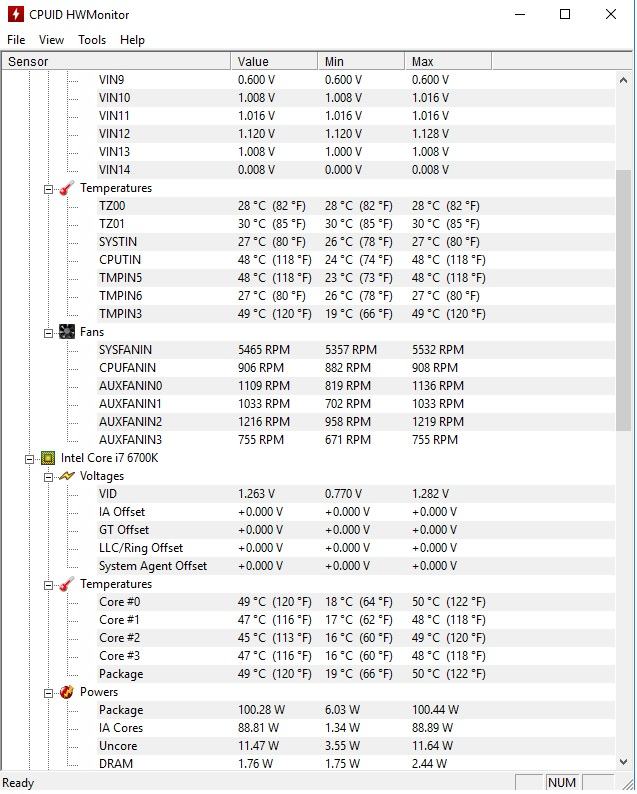The width and height of the screenshot is (637, 794).
Task: Collapse the CPU Voltages section
Action: 48,476
